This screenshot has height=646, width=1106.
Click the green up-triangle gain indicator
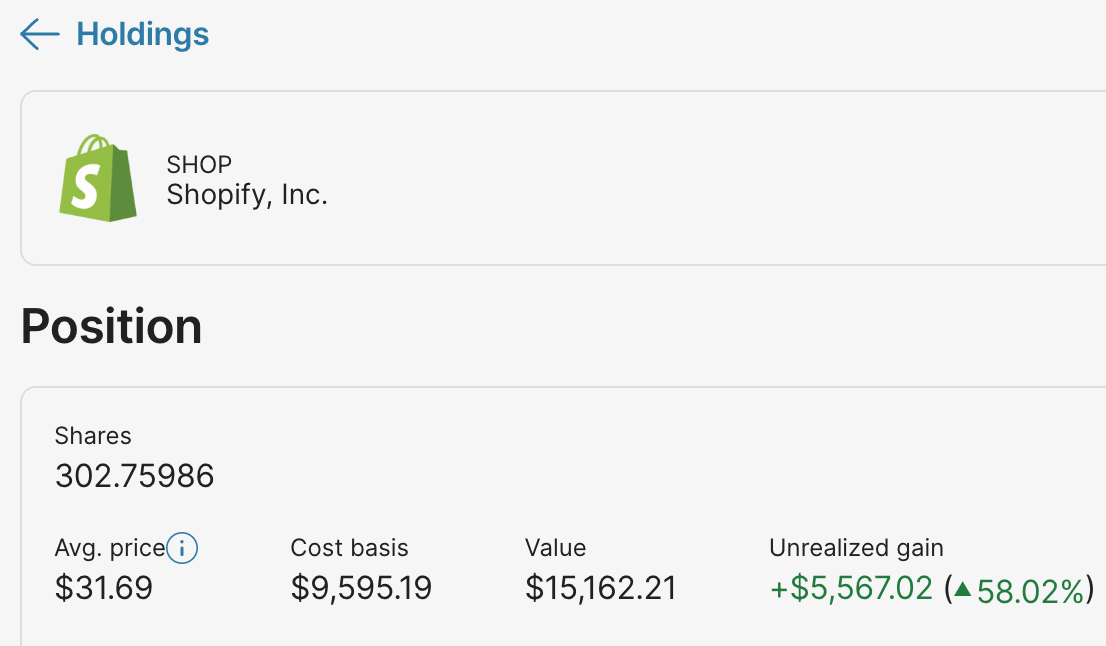pyautogui.click(x=963, y=590)
